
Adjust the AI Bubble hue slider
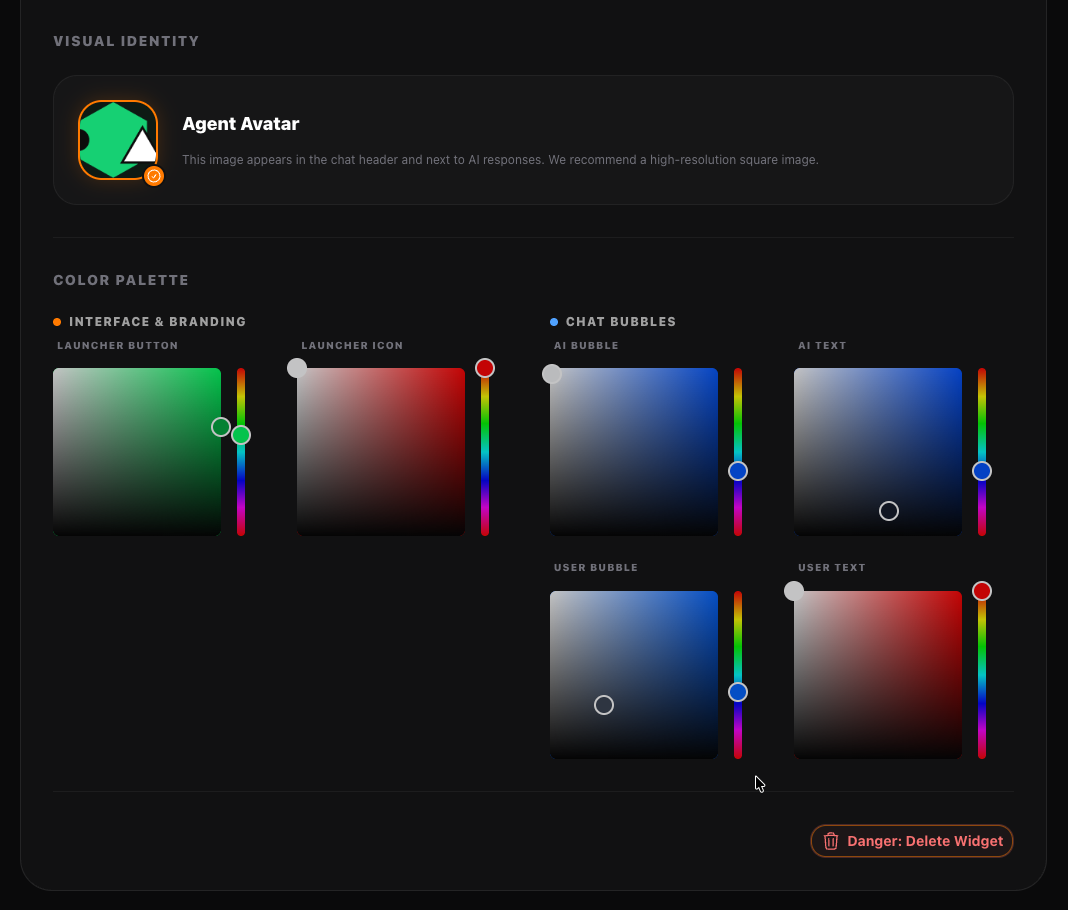[x=737, y=470]
